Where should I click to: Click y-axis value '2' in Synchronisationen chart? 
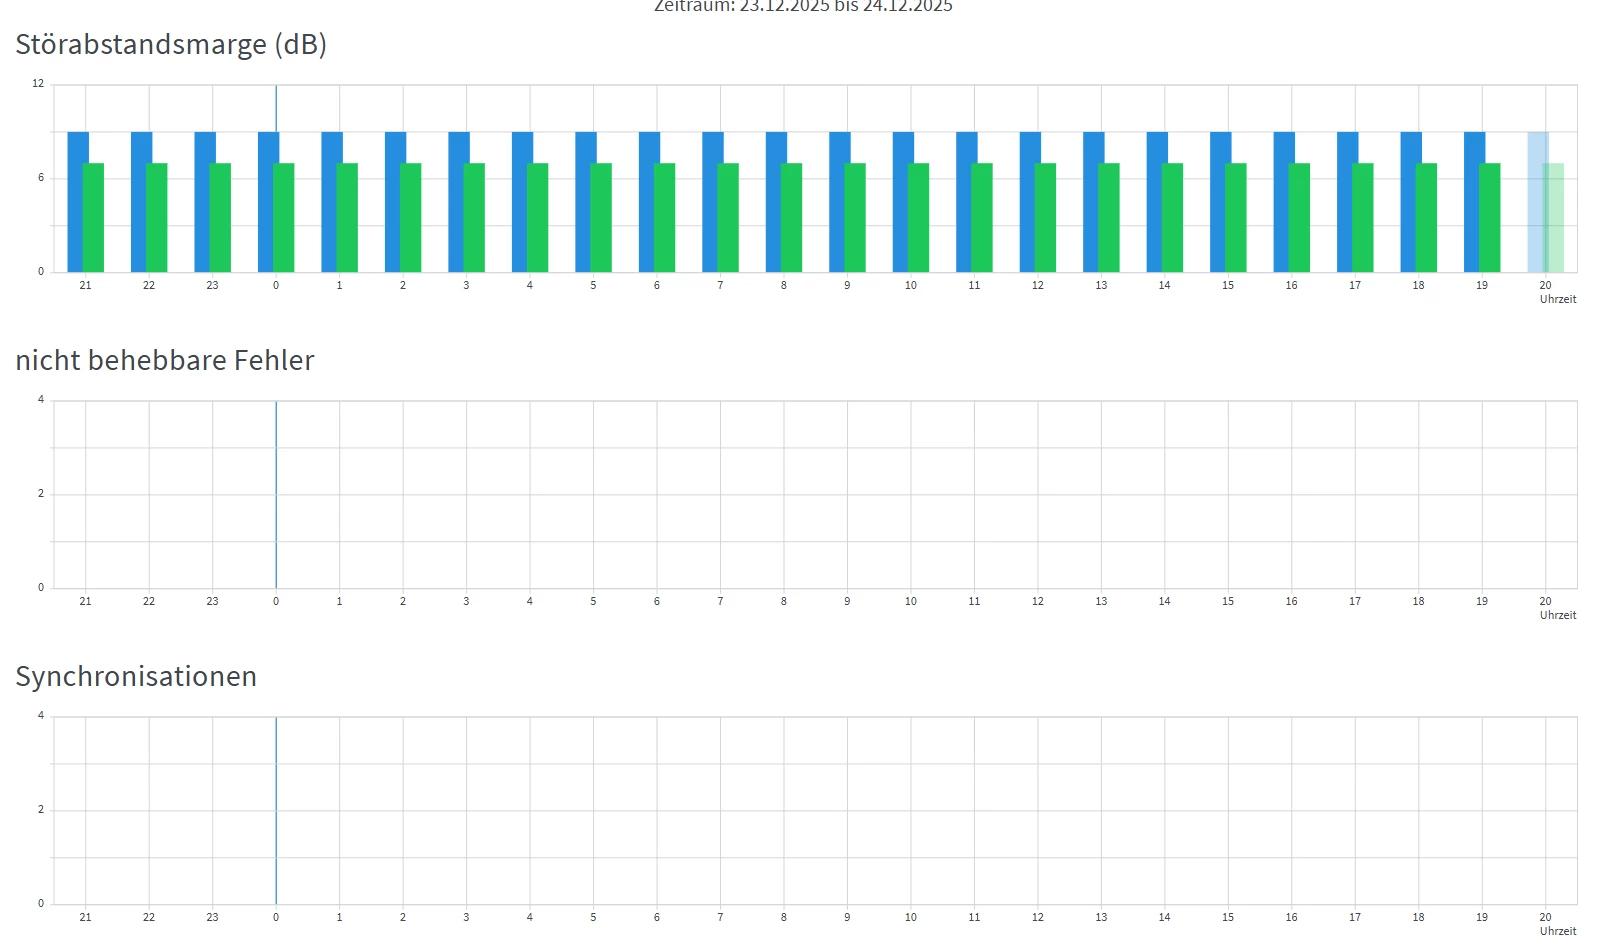click(41, 810)
